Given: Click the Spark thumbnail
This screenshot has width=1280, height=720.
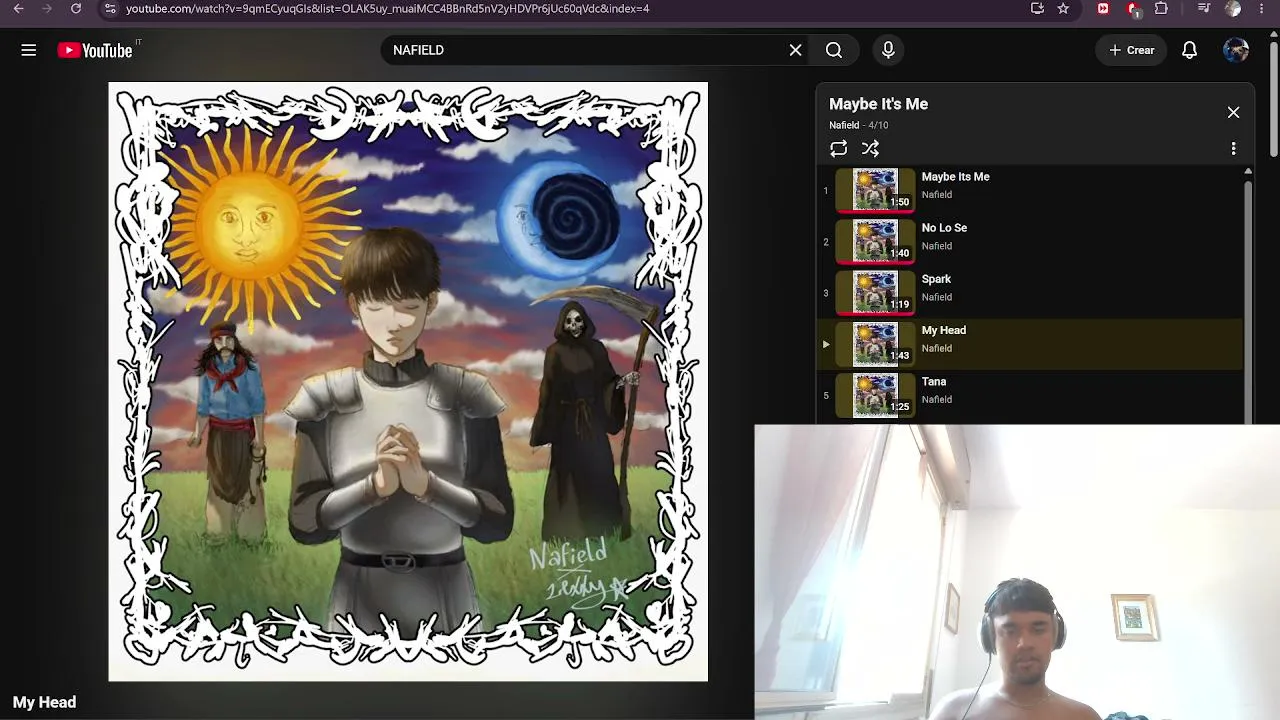Looking at the screenshot, I should pos(875,292).
